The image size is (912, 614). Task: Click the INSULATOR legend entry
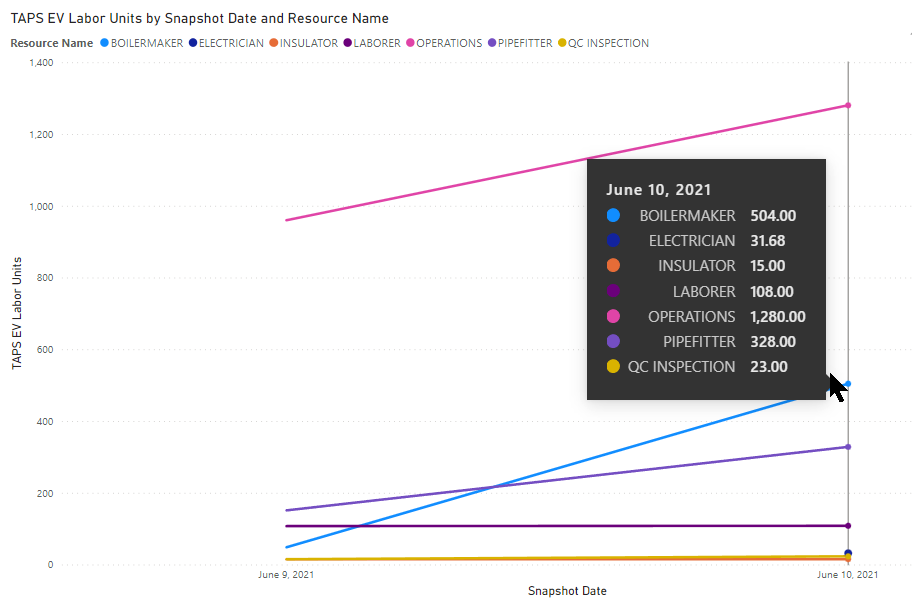coord(308,43)
